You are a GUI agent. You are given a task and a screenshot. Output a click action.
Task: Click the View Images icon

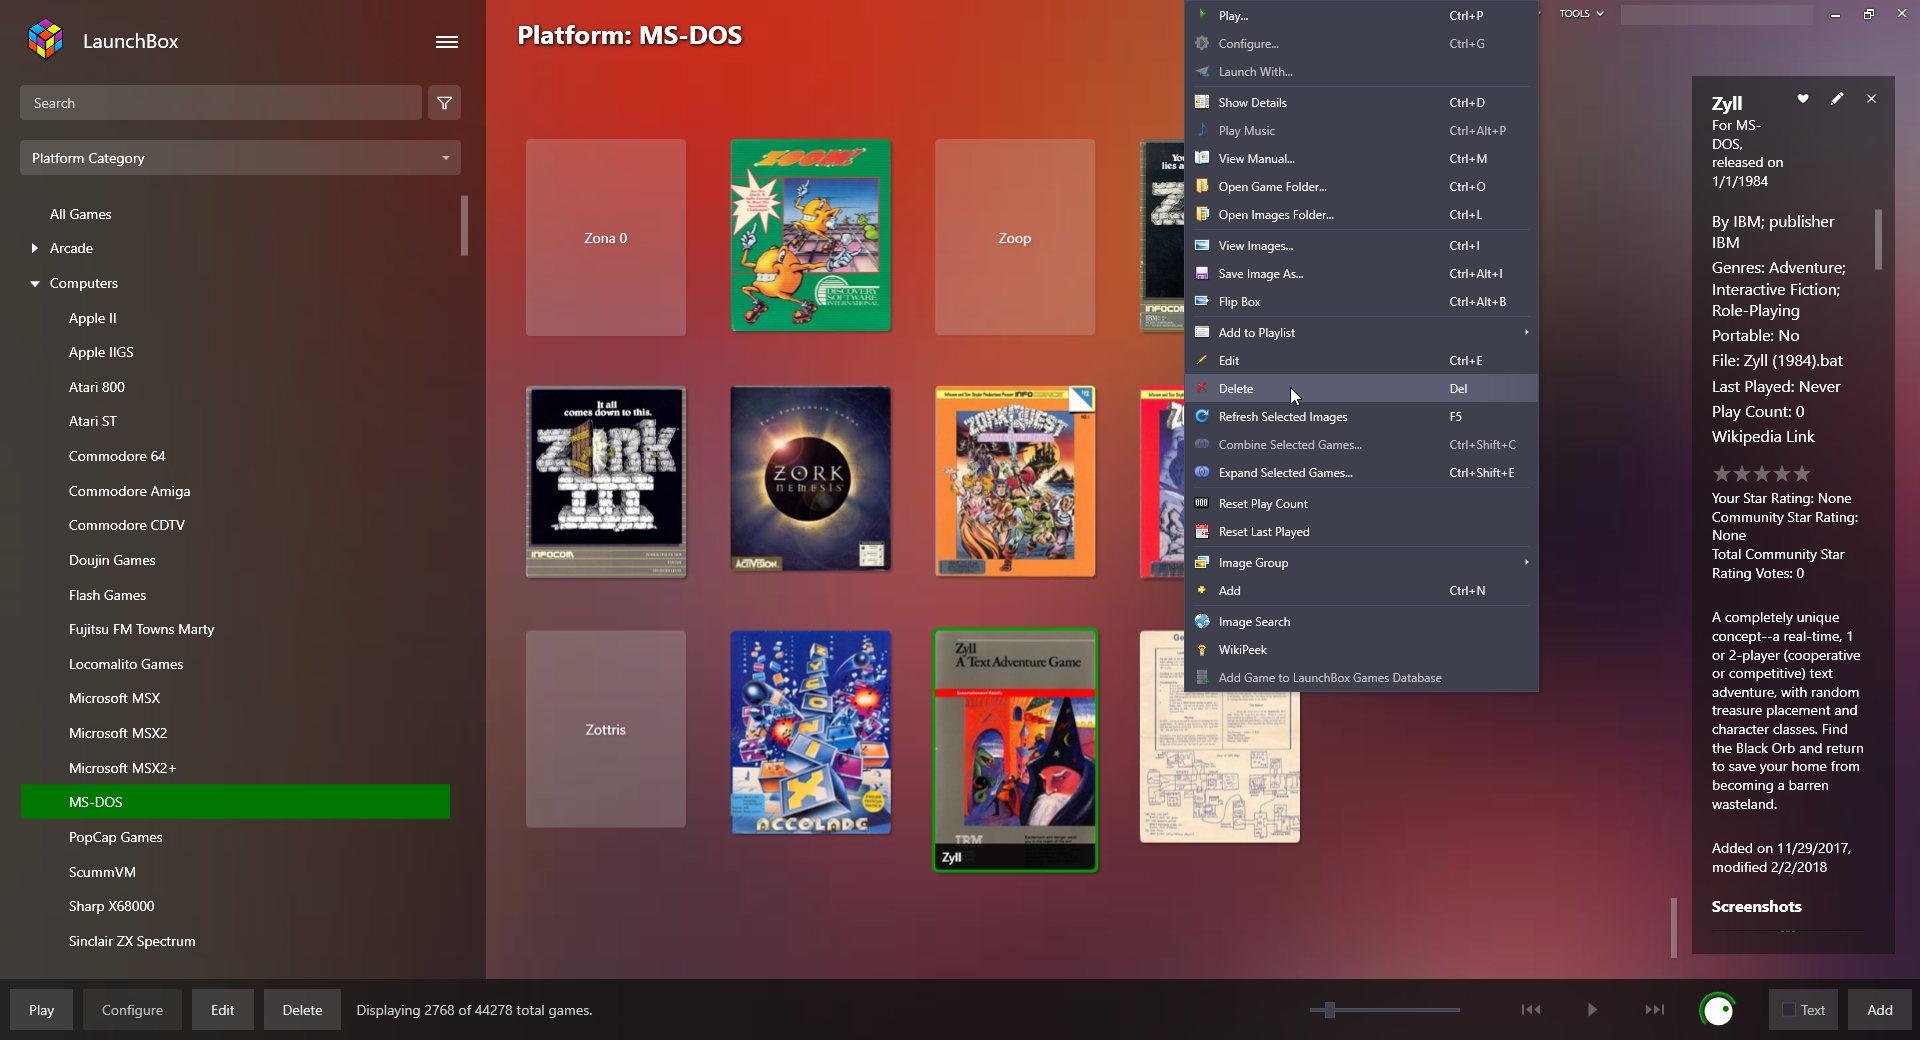point(1202,245)
